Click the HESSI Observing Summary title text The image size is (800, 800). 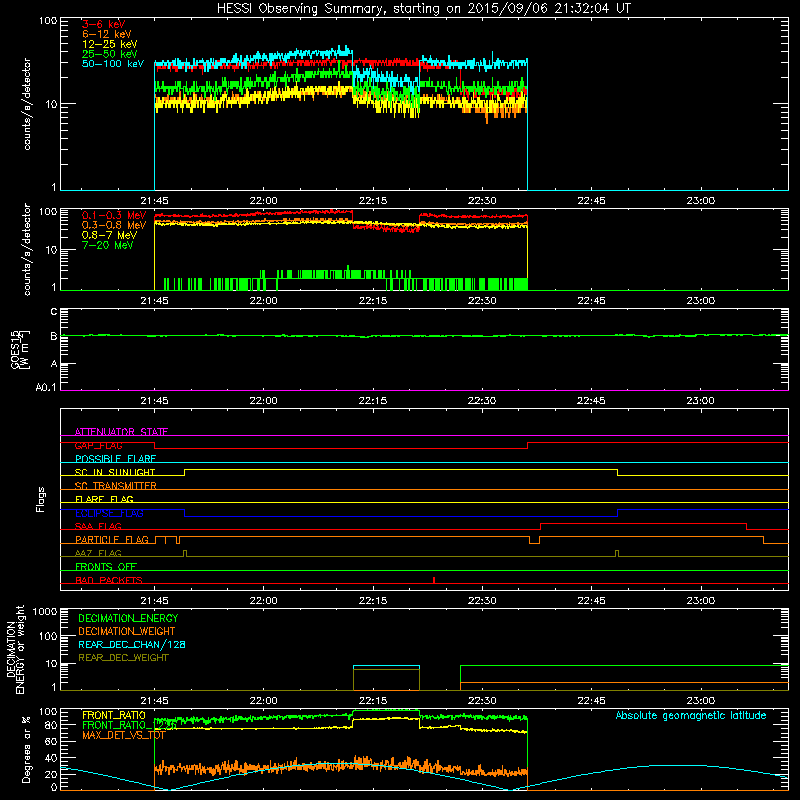point(424,9)
